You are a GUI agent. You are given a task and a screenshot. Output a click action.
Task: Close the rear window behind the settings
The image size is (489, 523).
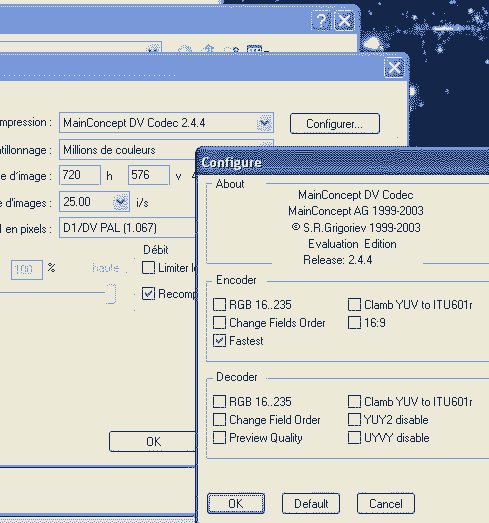[x=344, y=21]
